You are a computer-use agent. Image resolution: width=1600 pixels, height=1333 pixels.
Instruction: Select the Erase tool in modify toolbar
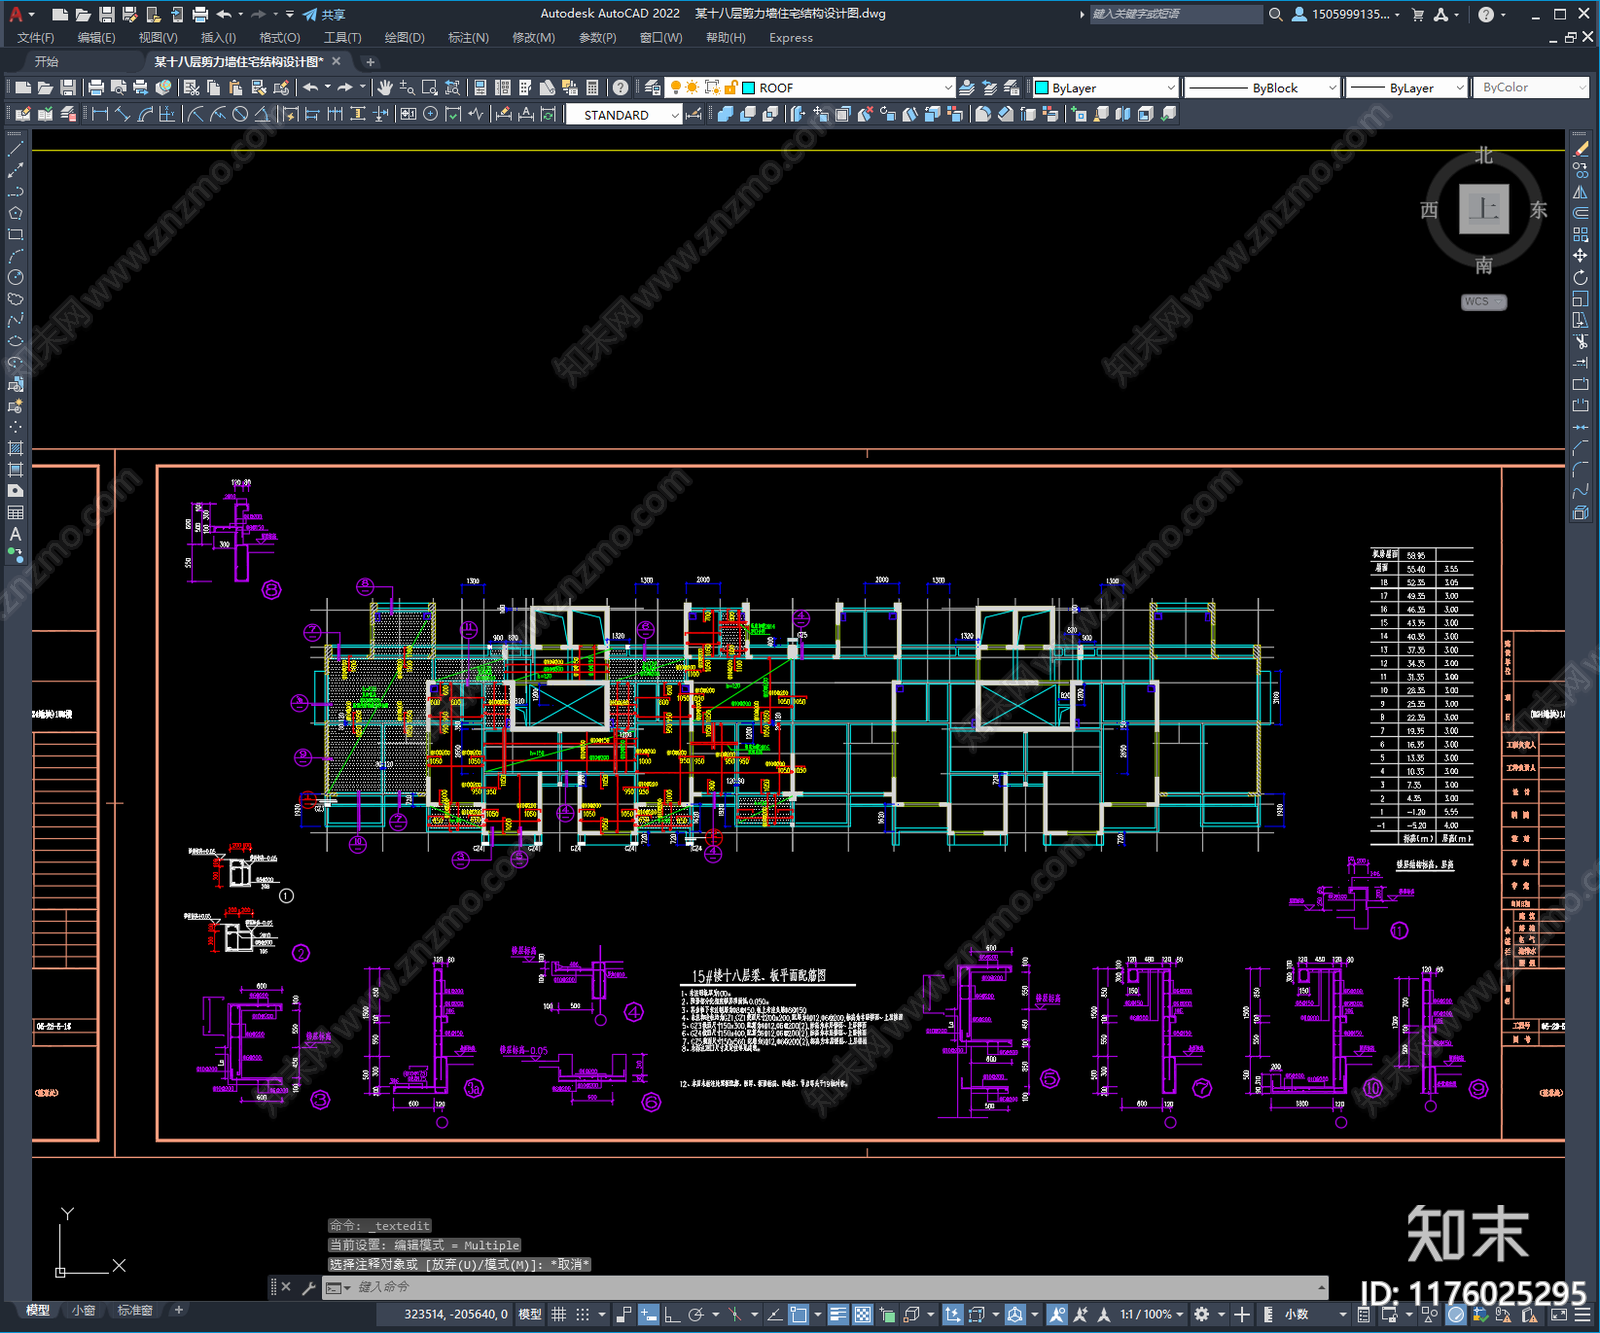point(1580,149)
